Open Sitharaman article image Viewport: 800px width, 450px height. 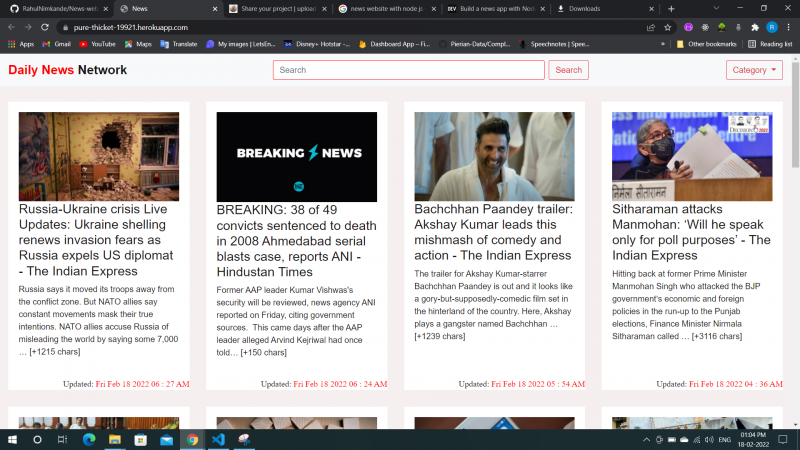(x=692, y=157)
